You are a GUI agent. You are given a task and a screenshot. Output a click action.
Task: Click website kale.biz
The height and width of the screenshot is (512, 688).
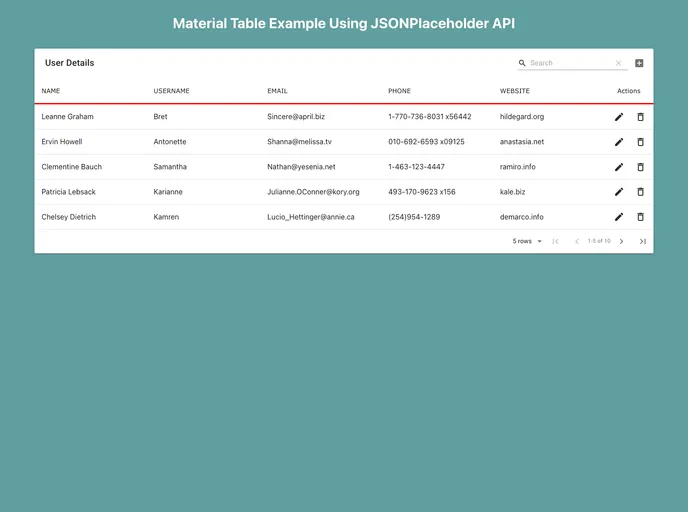point(512,192)
